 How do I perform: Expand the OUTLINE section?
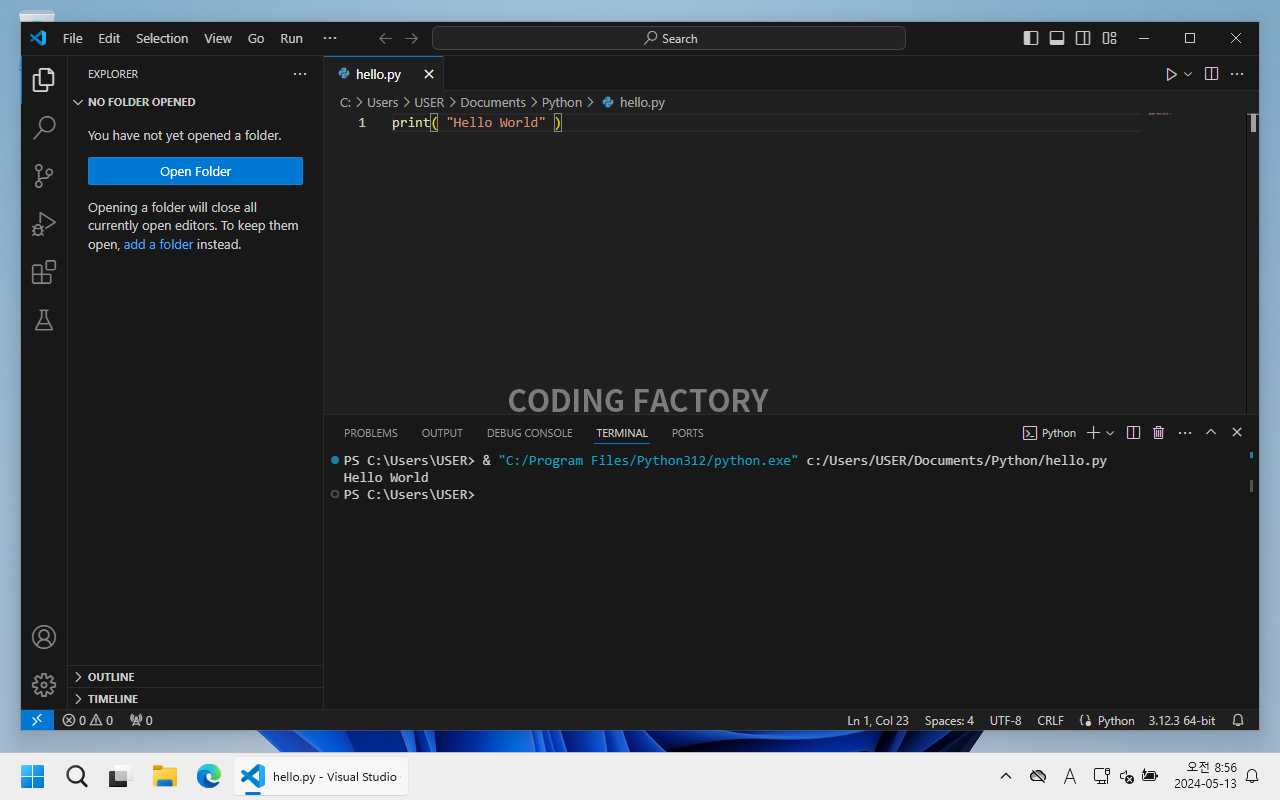tap(110, 677)
